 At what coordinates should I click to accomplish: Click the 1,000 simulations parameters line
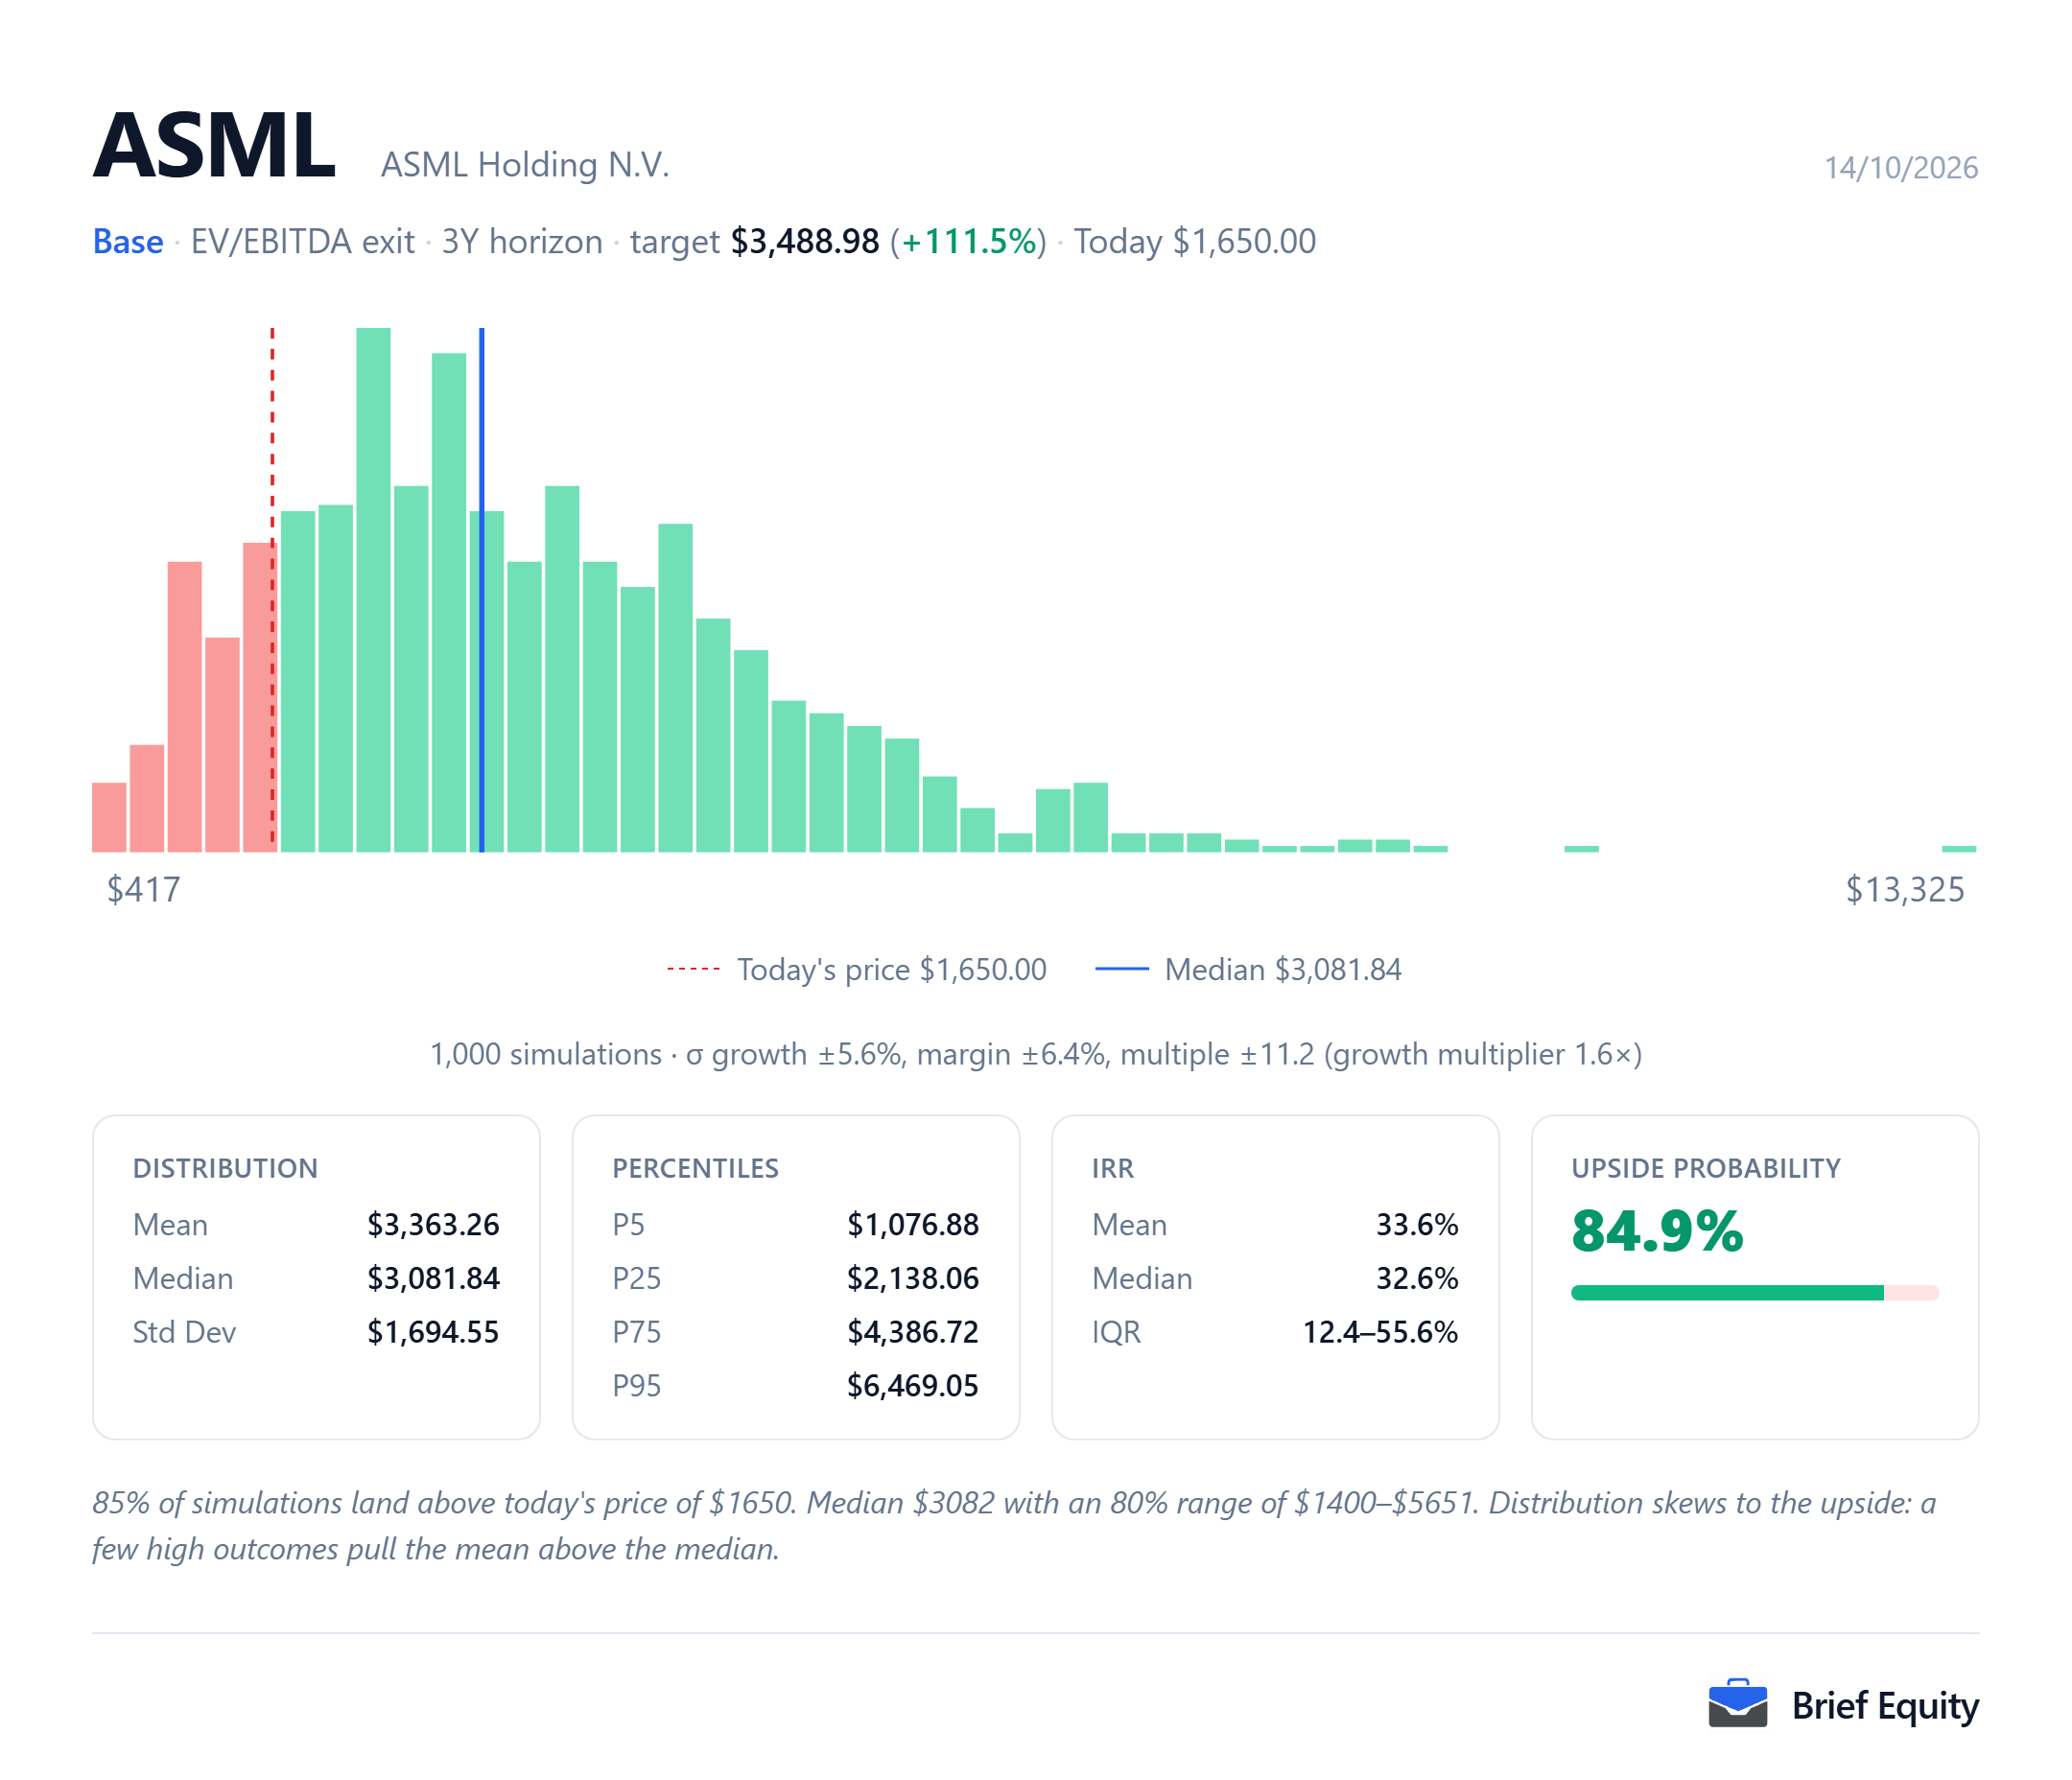[x=1036, y=1054]
